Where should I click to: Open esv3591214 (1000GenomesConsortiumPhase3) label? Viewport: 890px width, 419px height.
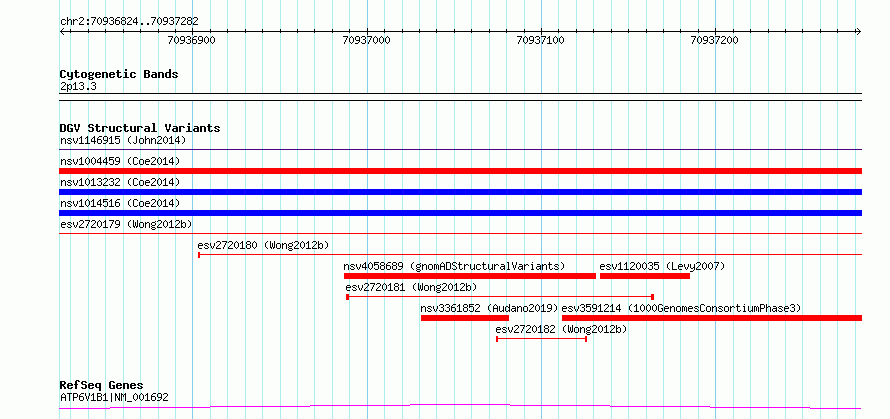(x=681, y=308)
